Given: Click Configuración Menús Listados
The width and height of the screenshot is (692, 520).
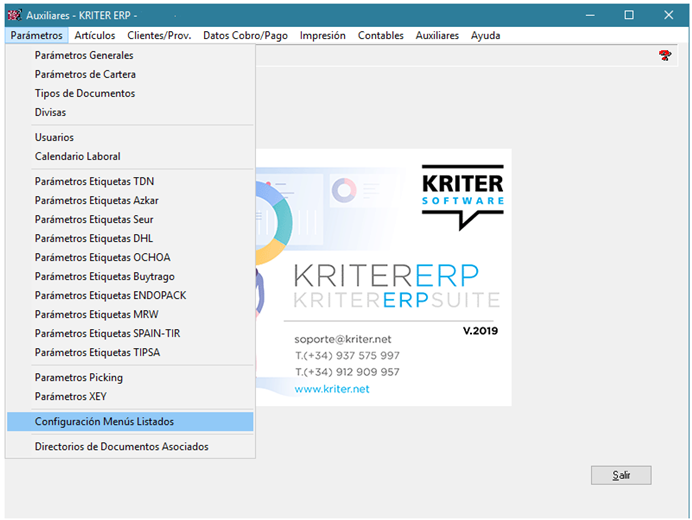Looking at the screenshot, I should point(130,422).
